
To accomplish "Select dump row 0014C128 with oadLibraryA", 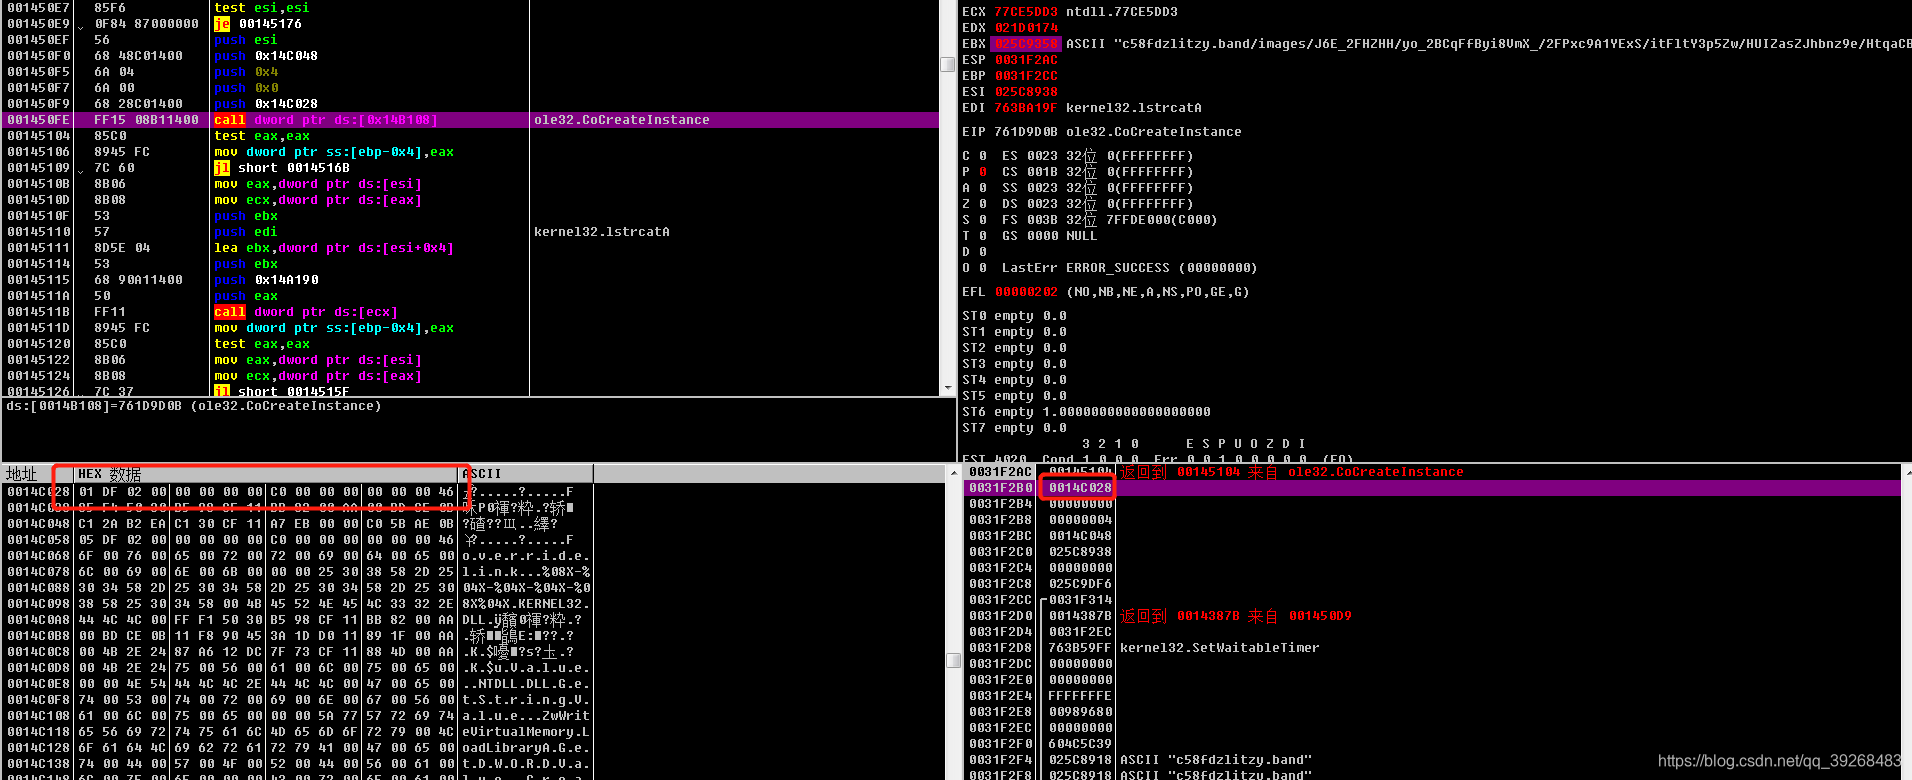I will (298, 748).
